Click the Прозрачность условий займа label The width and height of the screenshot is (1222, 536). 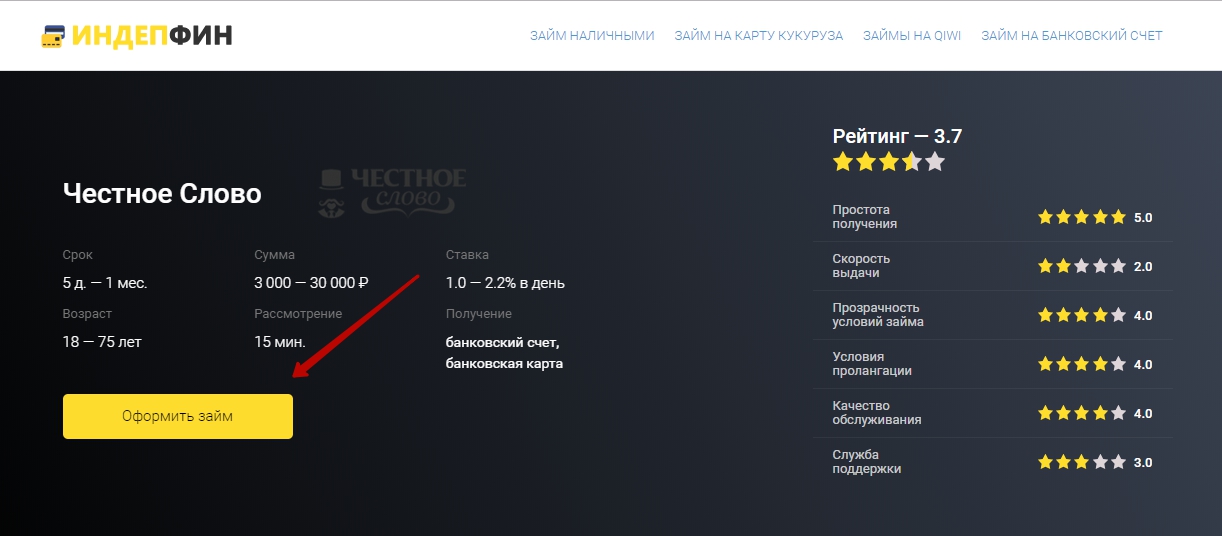tap(878, 315)
